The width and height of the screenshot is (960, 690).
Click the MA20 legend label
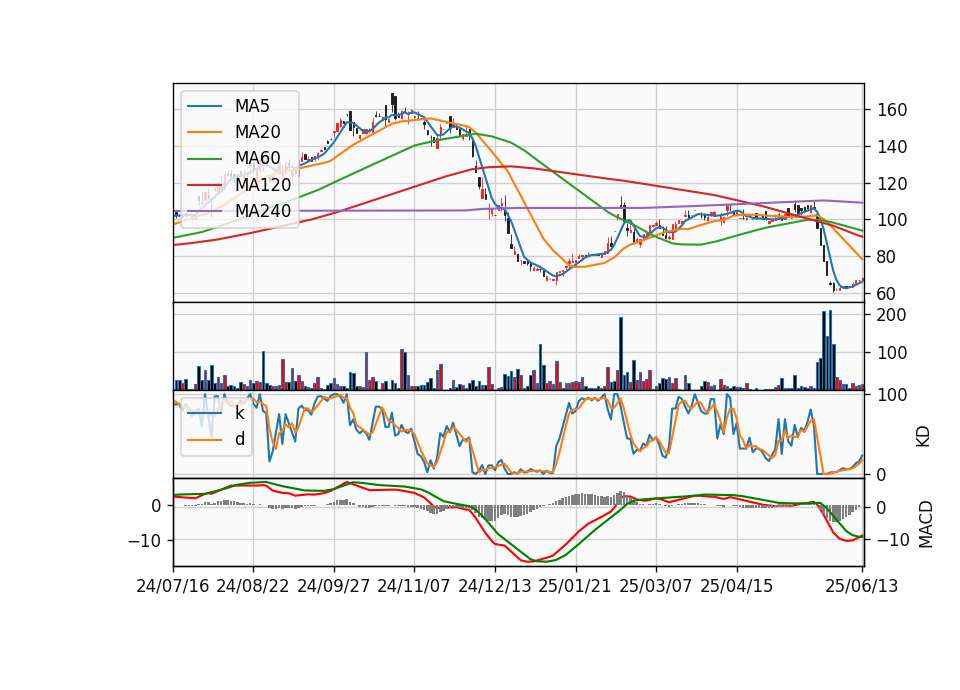[x=257, y=132]
